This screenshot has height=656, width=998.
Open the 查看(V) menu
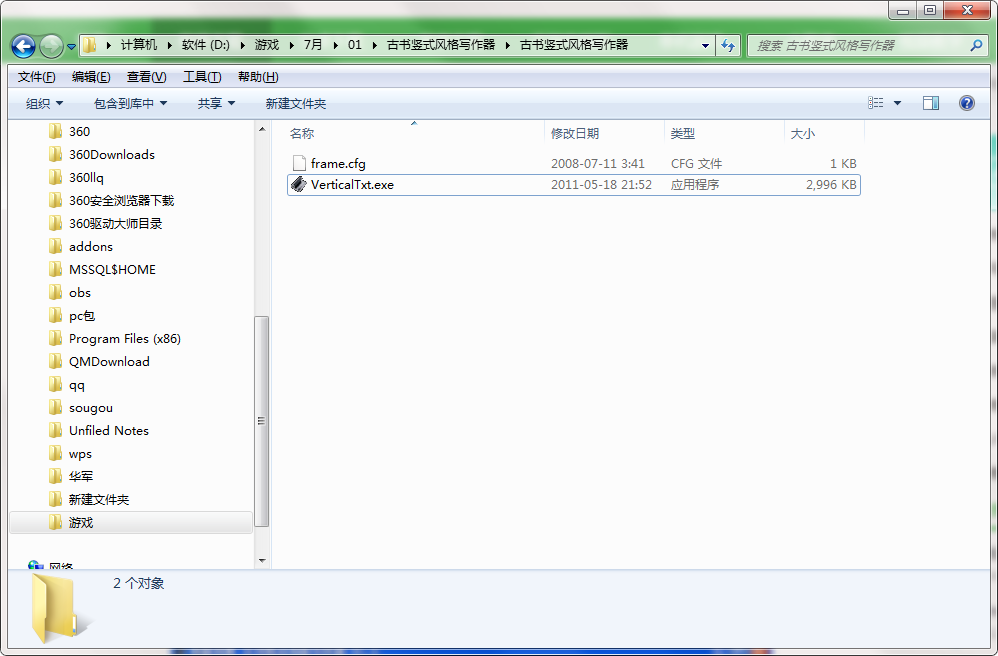pyautogui.click(x=146, y=77)
